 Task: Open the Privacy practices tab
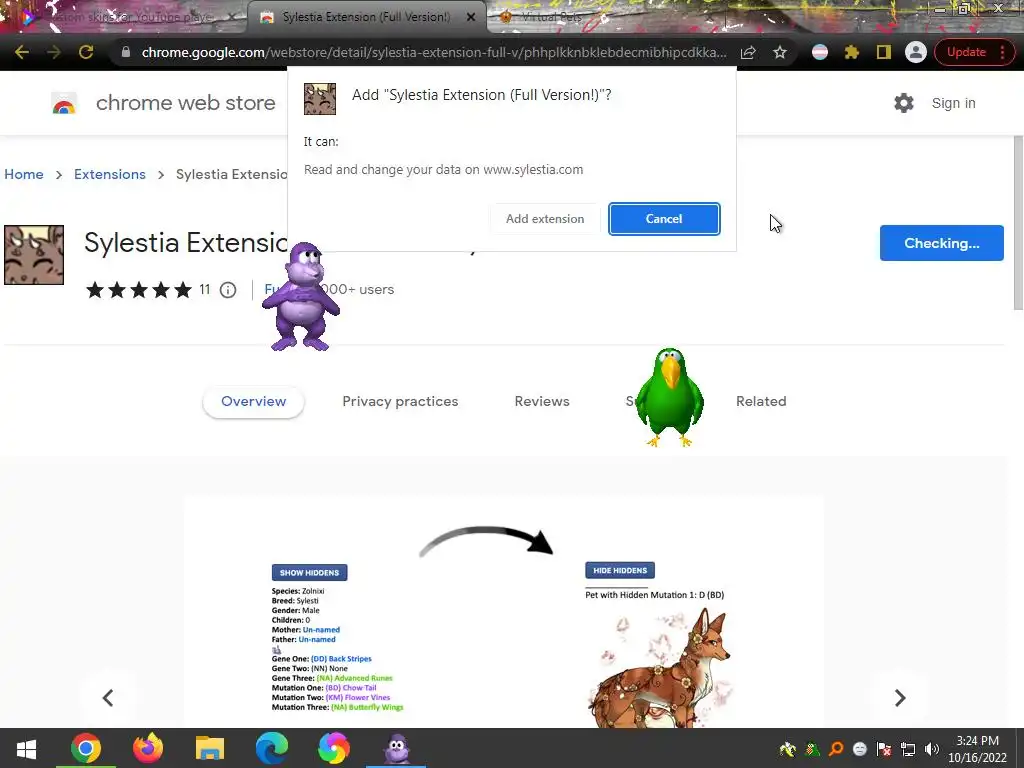coord(400,402)
